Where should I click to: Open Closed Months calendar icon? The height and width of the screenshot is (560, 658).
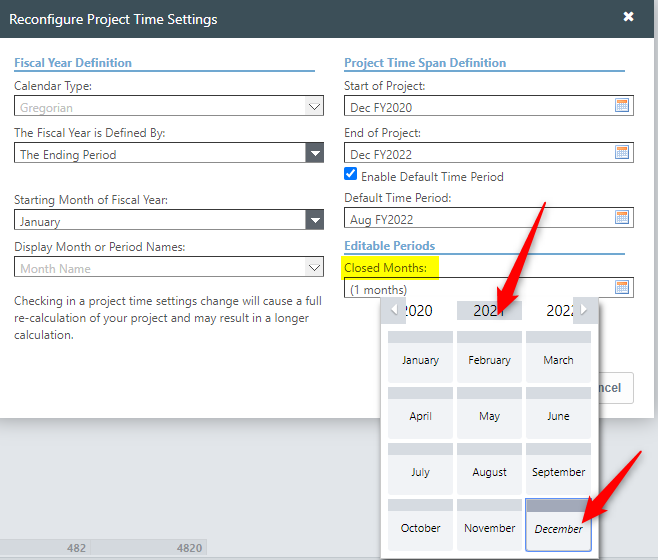pos(622,288)
